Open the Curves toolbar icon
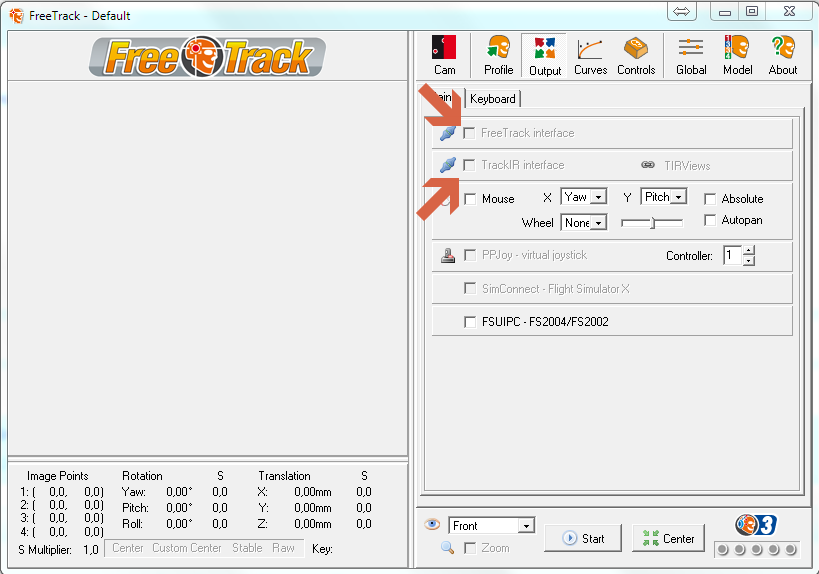819x574 pixels. point(590,55)
